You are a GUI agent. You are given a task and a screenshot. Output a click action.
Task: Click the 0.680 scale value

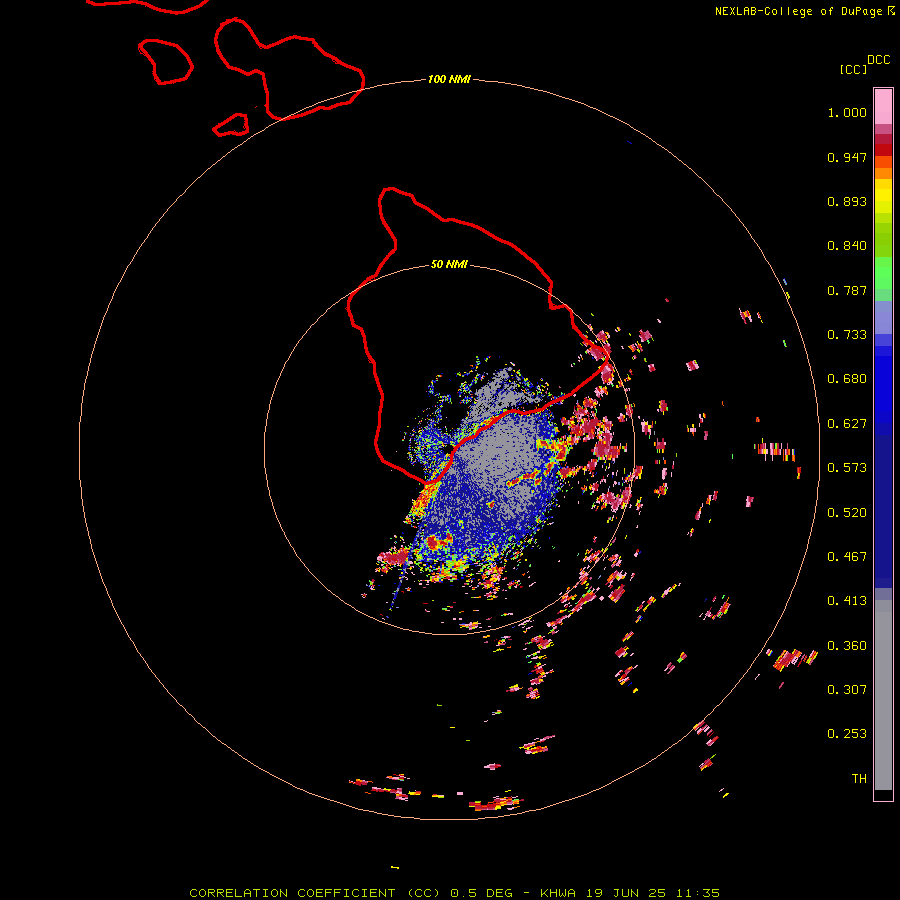pos(847,379)
